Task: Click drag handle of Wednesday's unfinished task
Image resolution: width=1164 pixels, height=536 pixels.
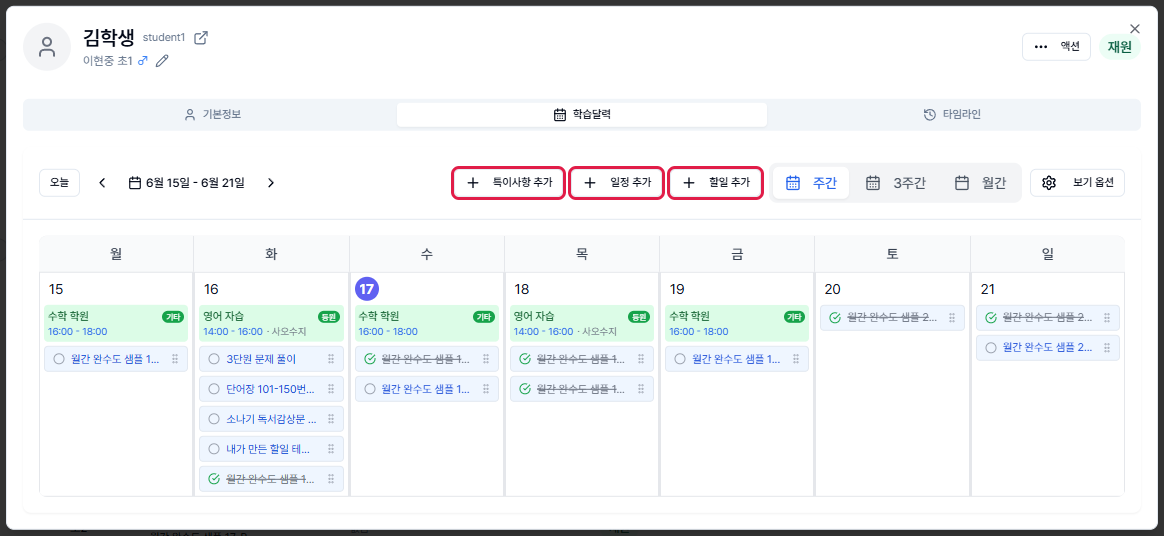Action: pyautogui.click(x=485, y=389)
